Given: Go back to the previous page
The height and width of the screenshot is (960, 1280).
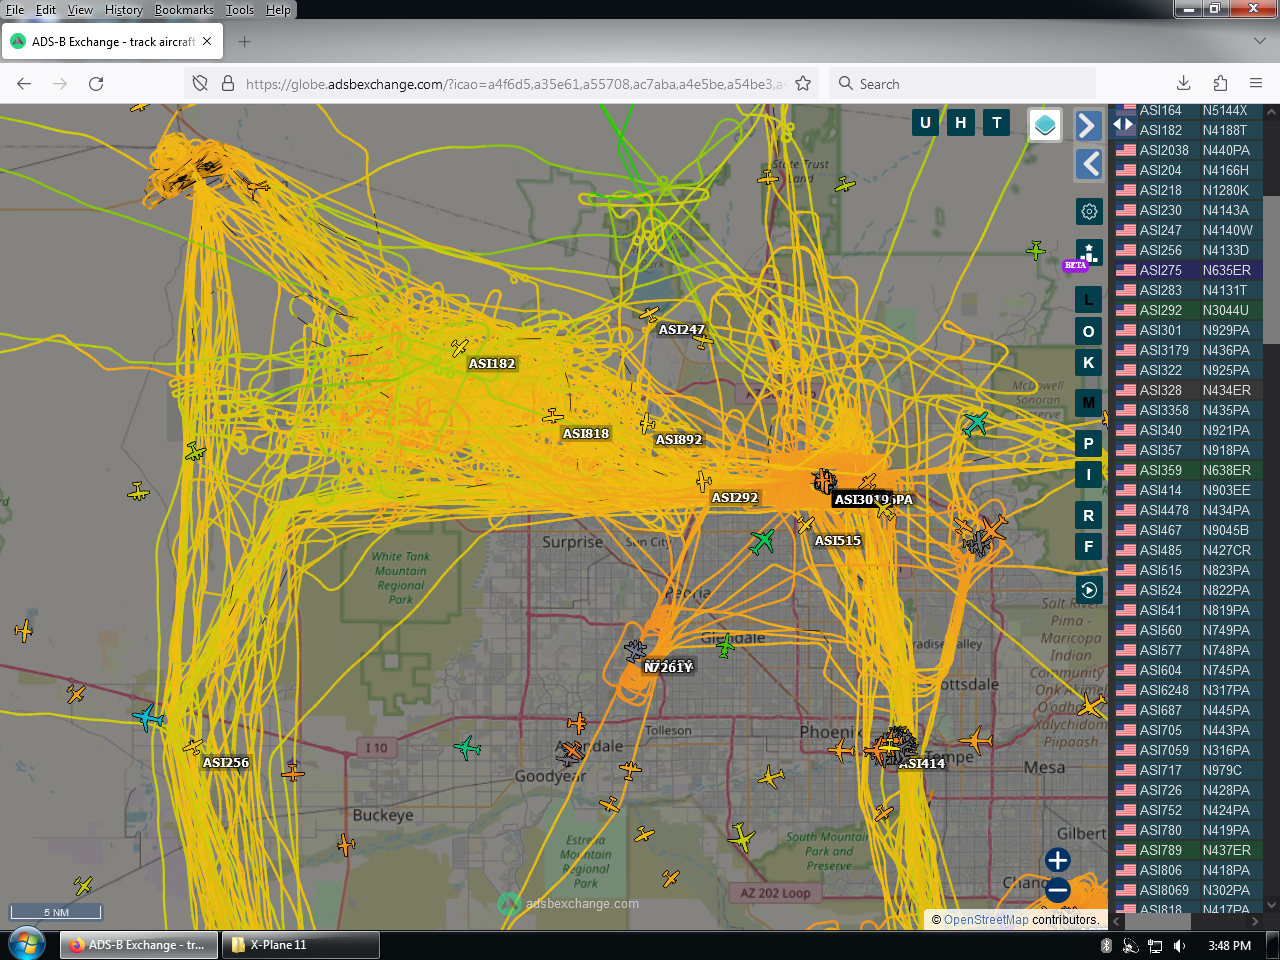Looking at the screenshot, I should pyautogui.click(x=24, y=84).
